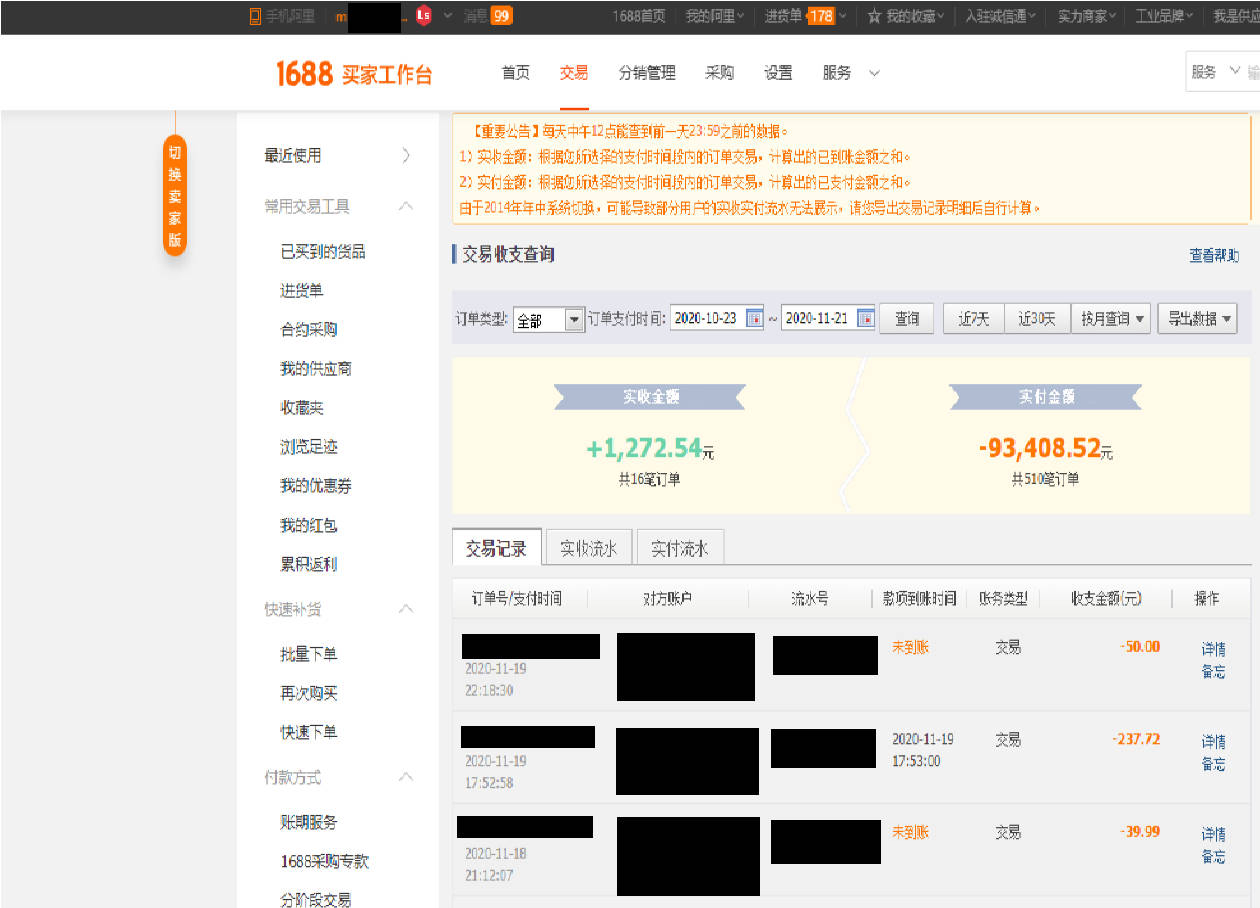Open the 按月查询 dropdown
Viewport: 1260px width, 908px height.
(1110, 318)
